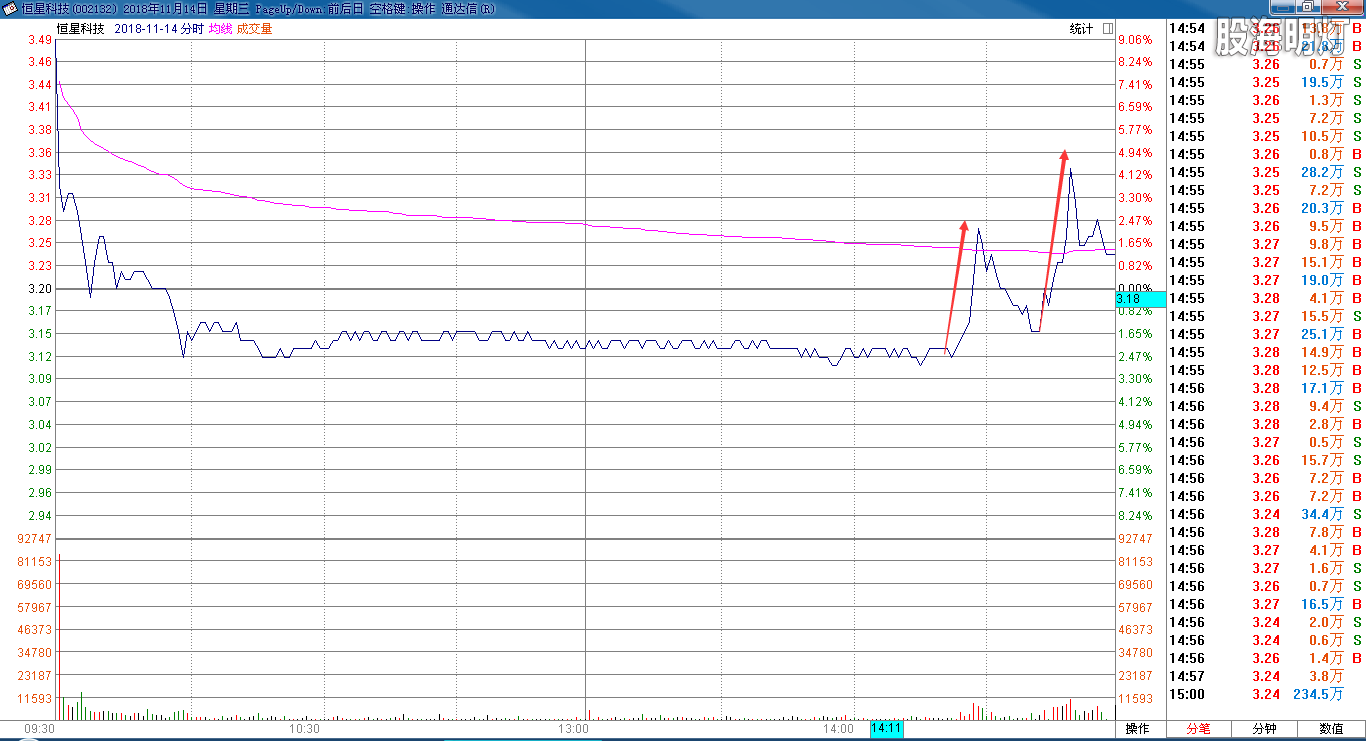The width and height of the screenshot is (1366, 741).
Task: Select the 14:57 tick row
Action: 1266,676
